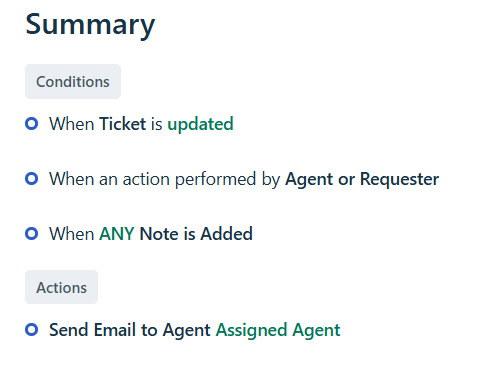Click the bold 'Agent or Requester' text
Image resolution: width=502 pixels, height=387 pixels.
[362, 179]
